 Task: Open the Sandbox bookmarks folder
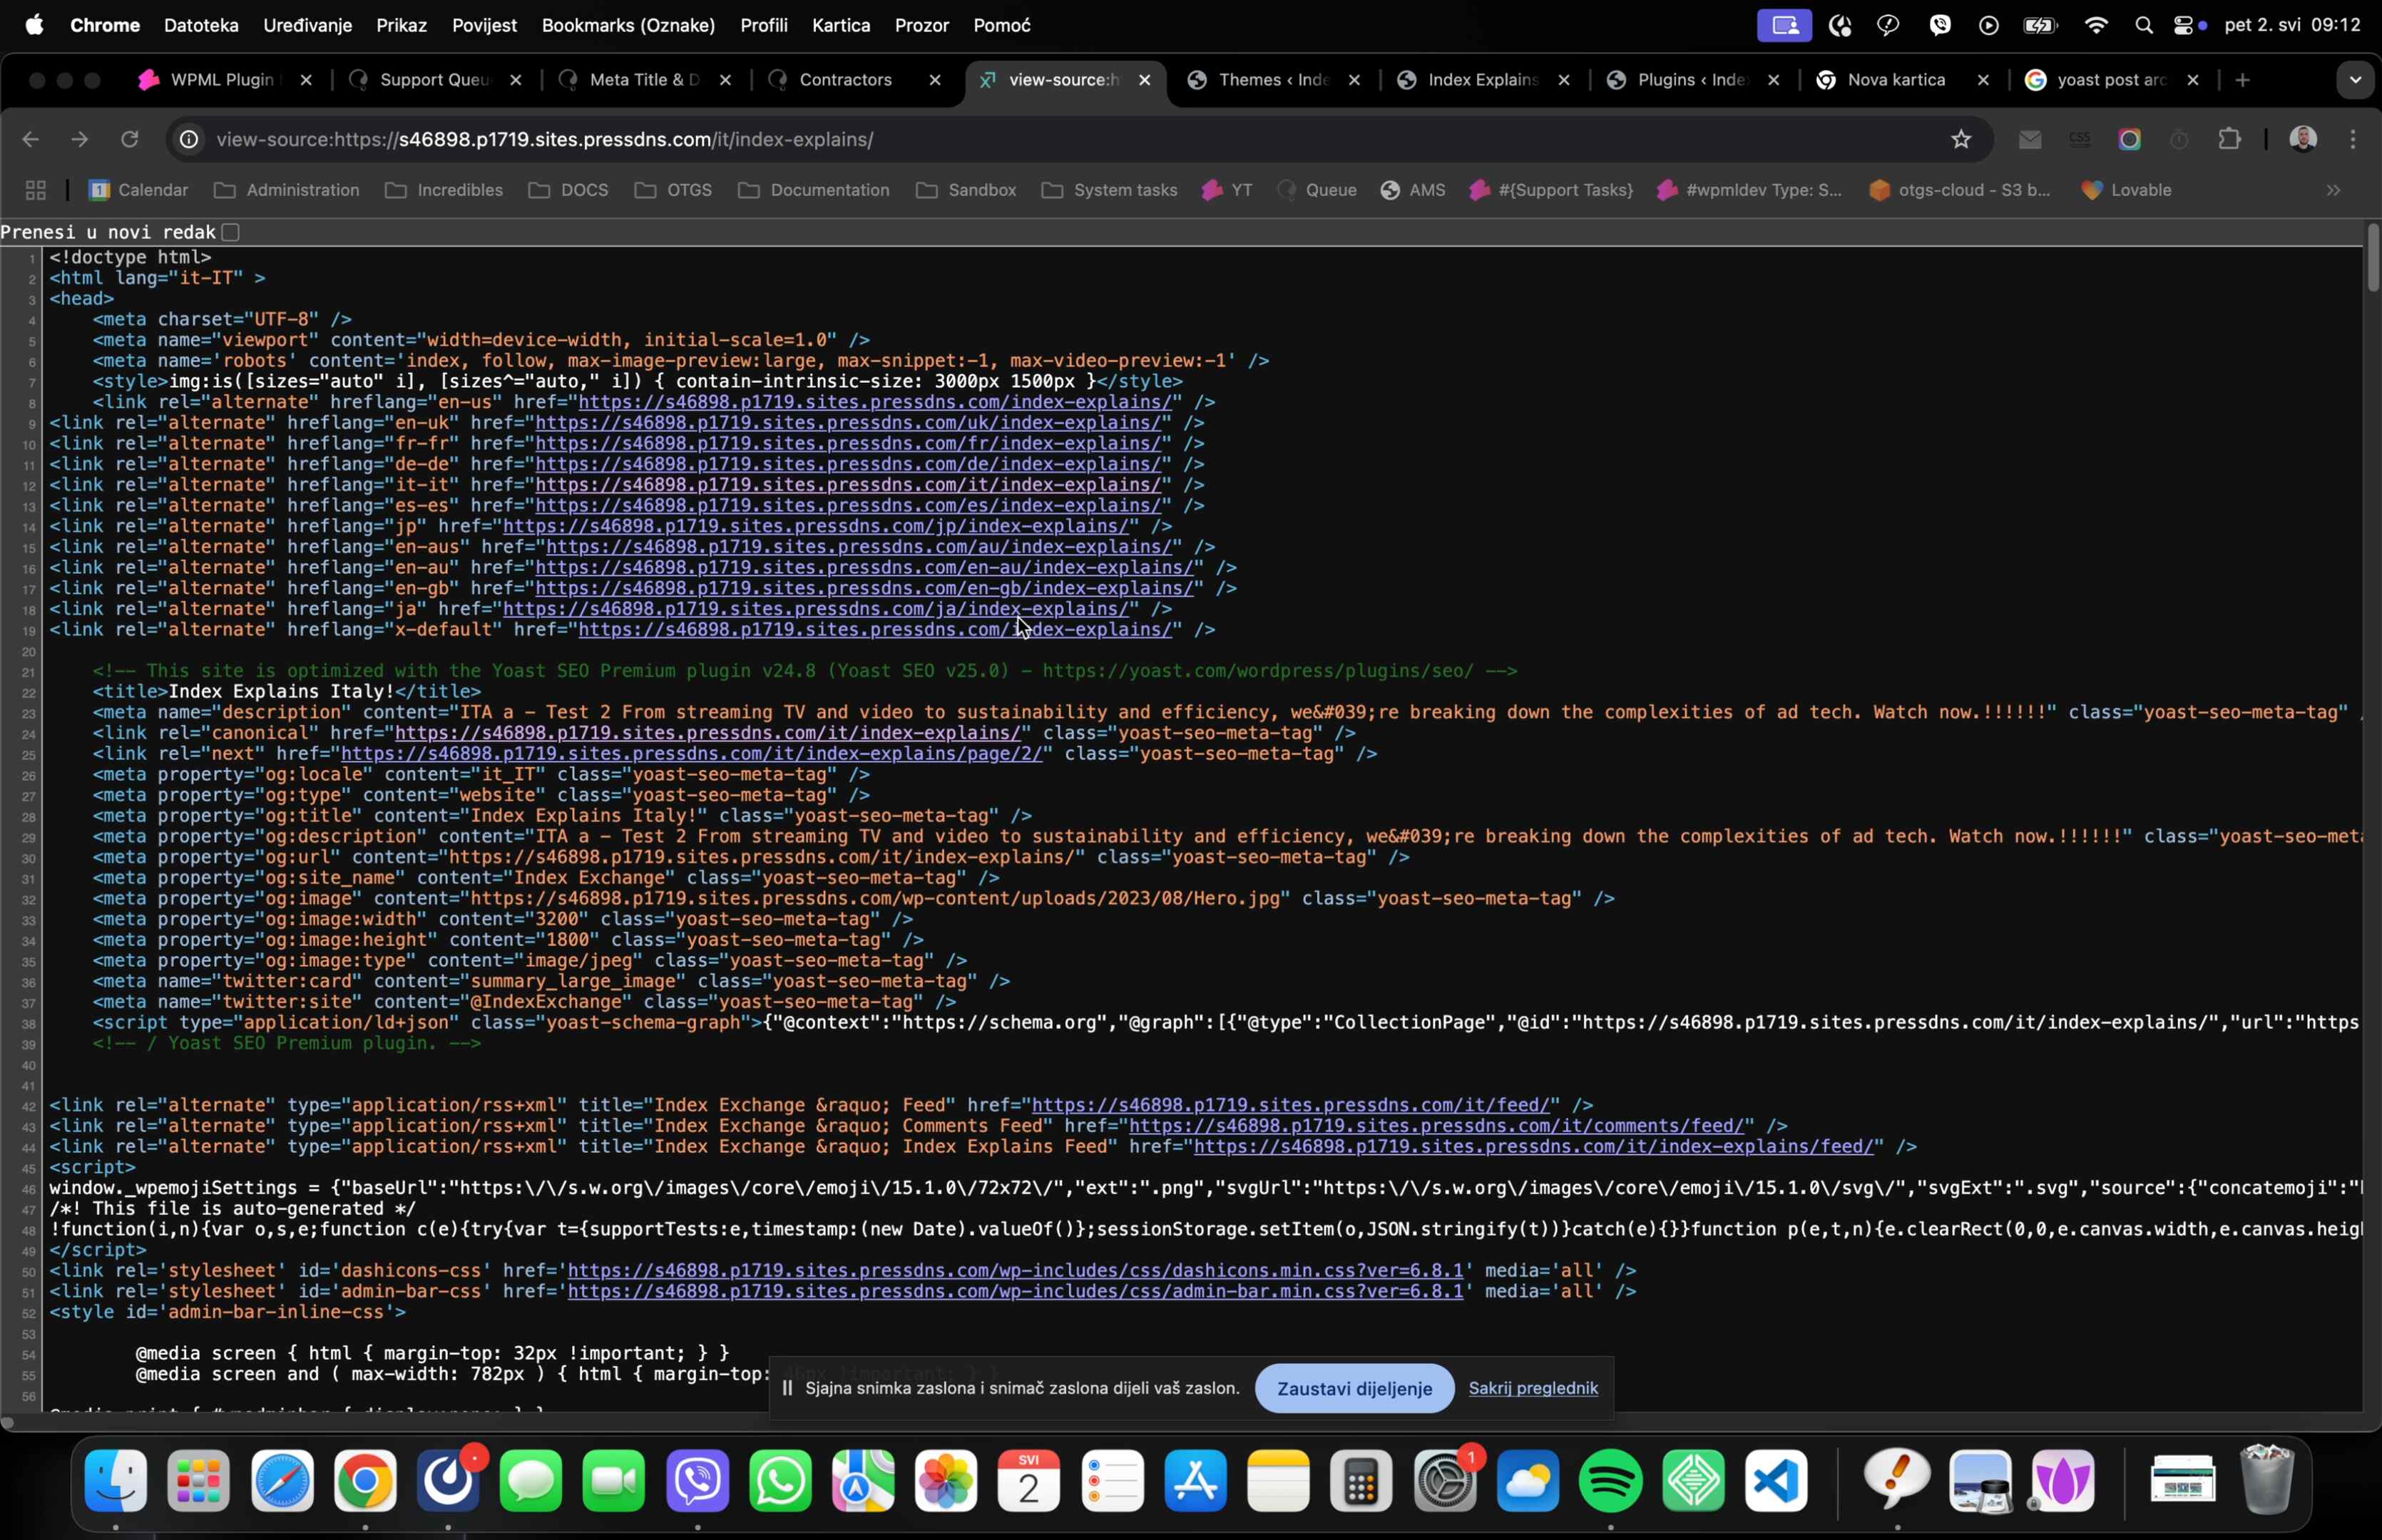966,190
